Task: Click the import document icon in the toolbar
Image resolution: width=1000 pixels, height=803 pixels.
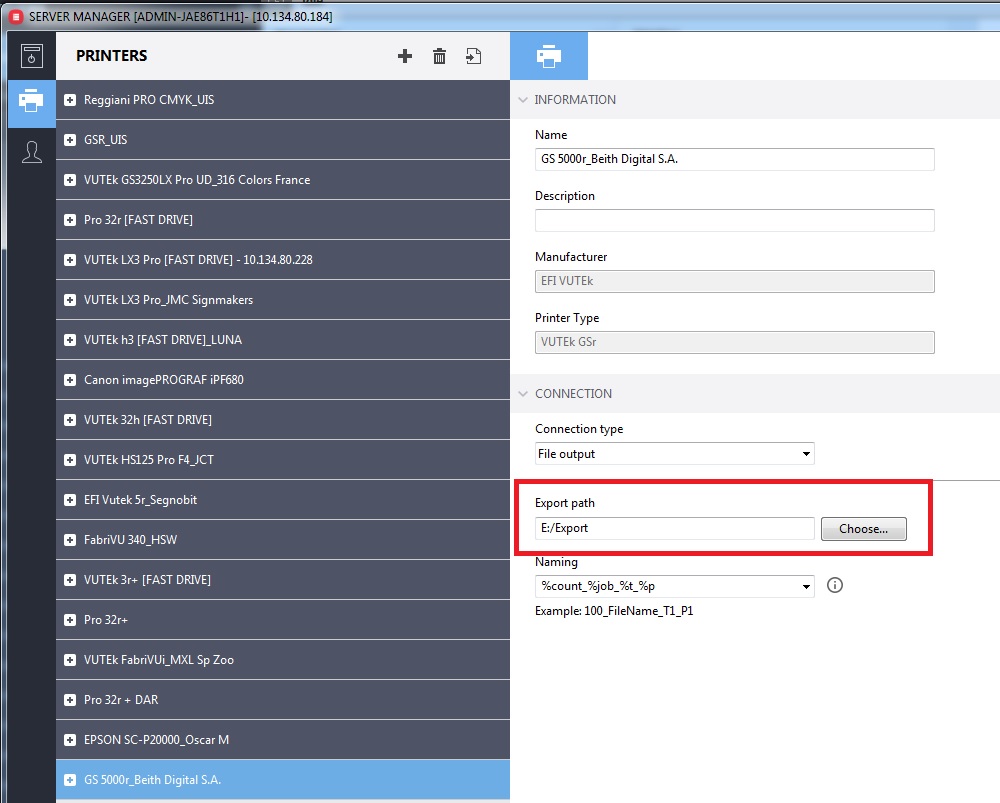Action: point(473,56)
